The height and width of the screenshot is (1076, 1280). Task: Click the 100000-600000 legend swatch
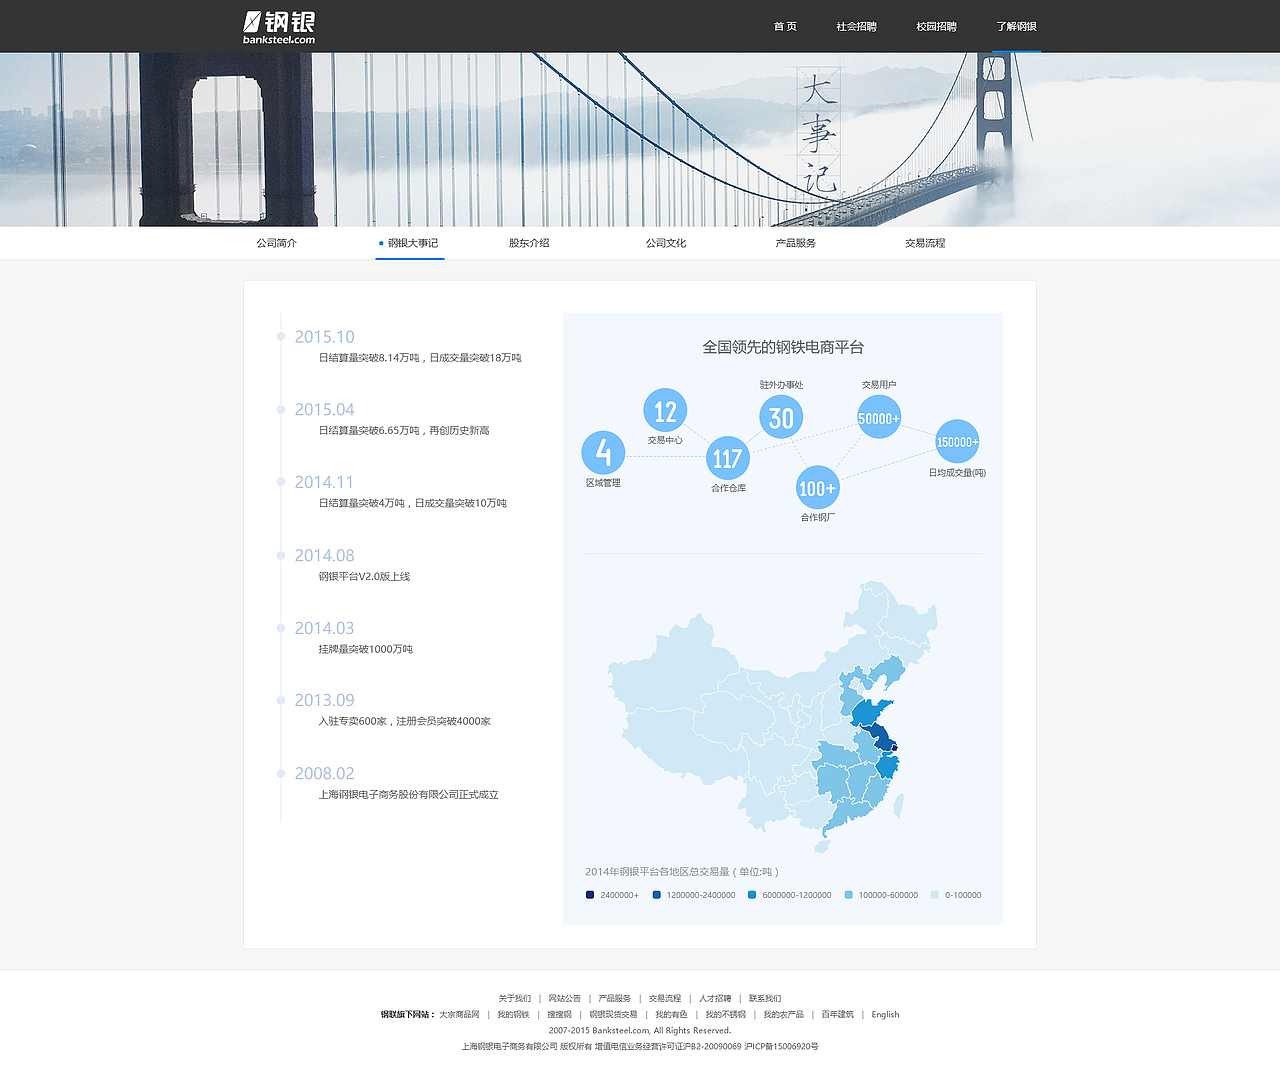click(848, 895)
